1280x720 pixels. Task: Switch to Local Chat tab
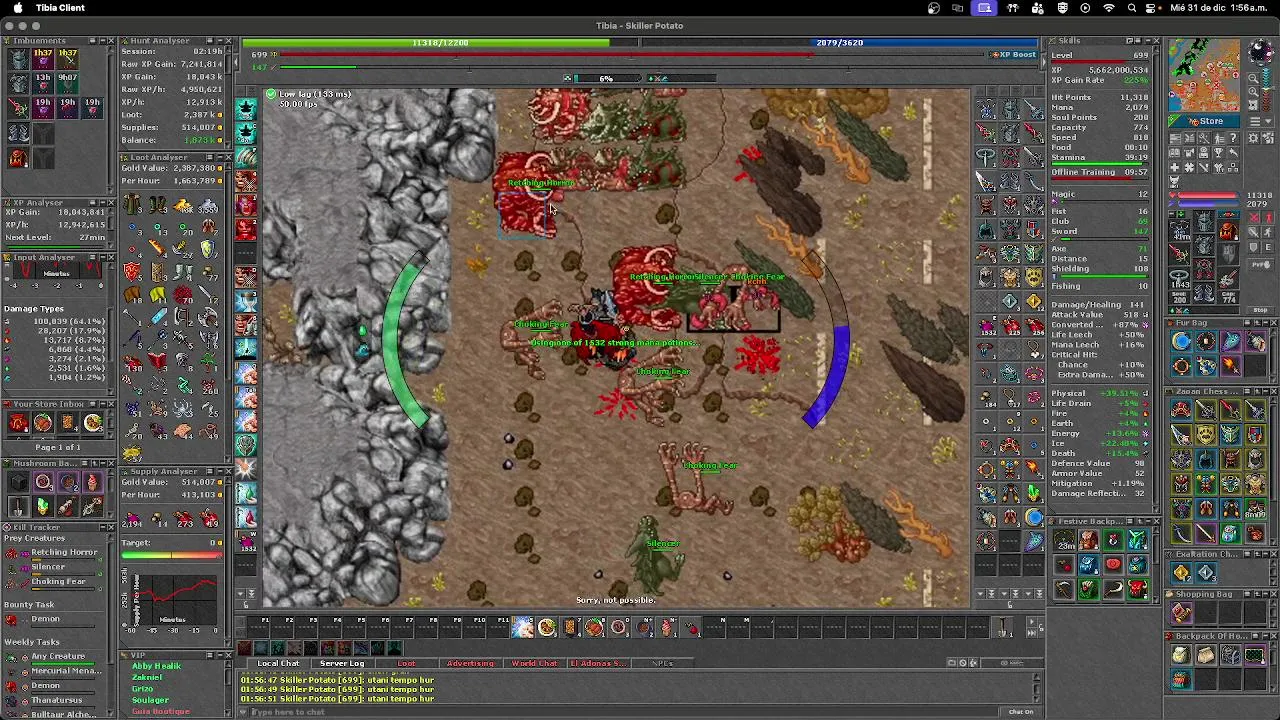278,663
